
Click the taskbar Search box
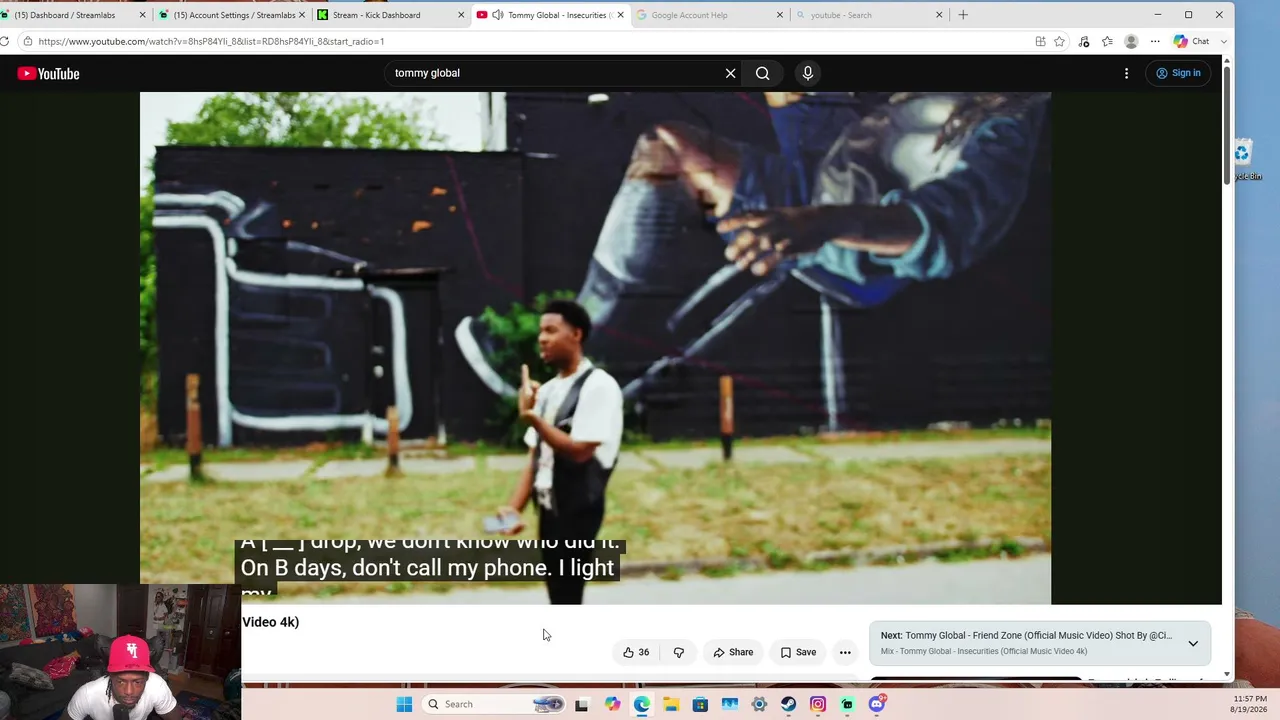[x=494, y=704]
